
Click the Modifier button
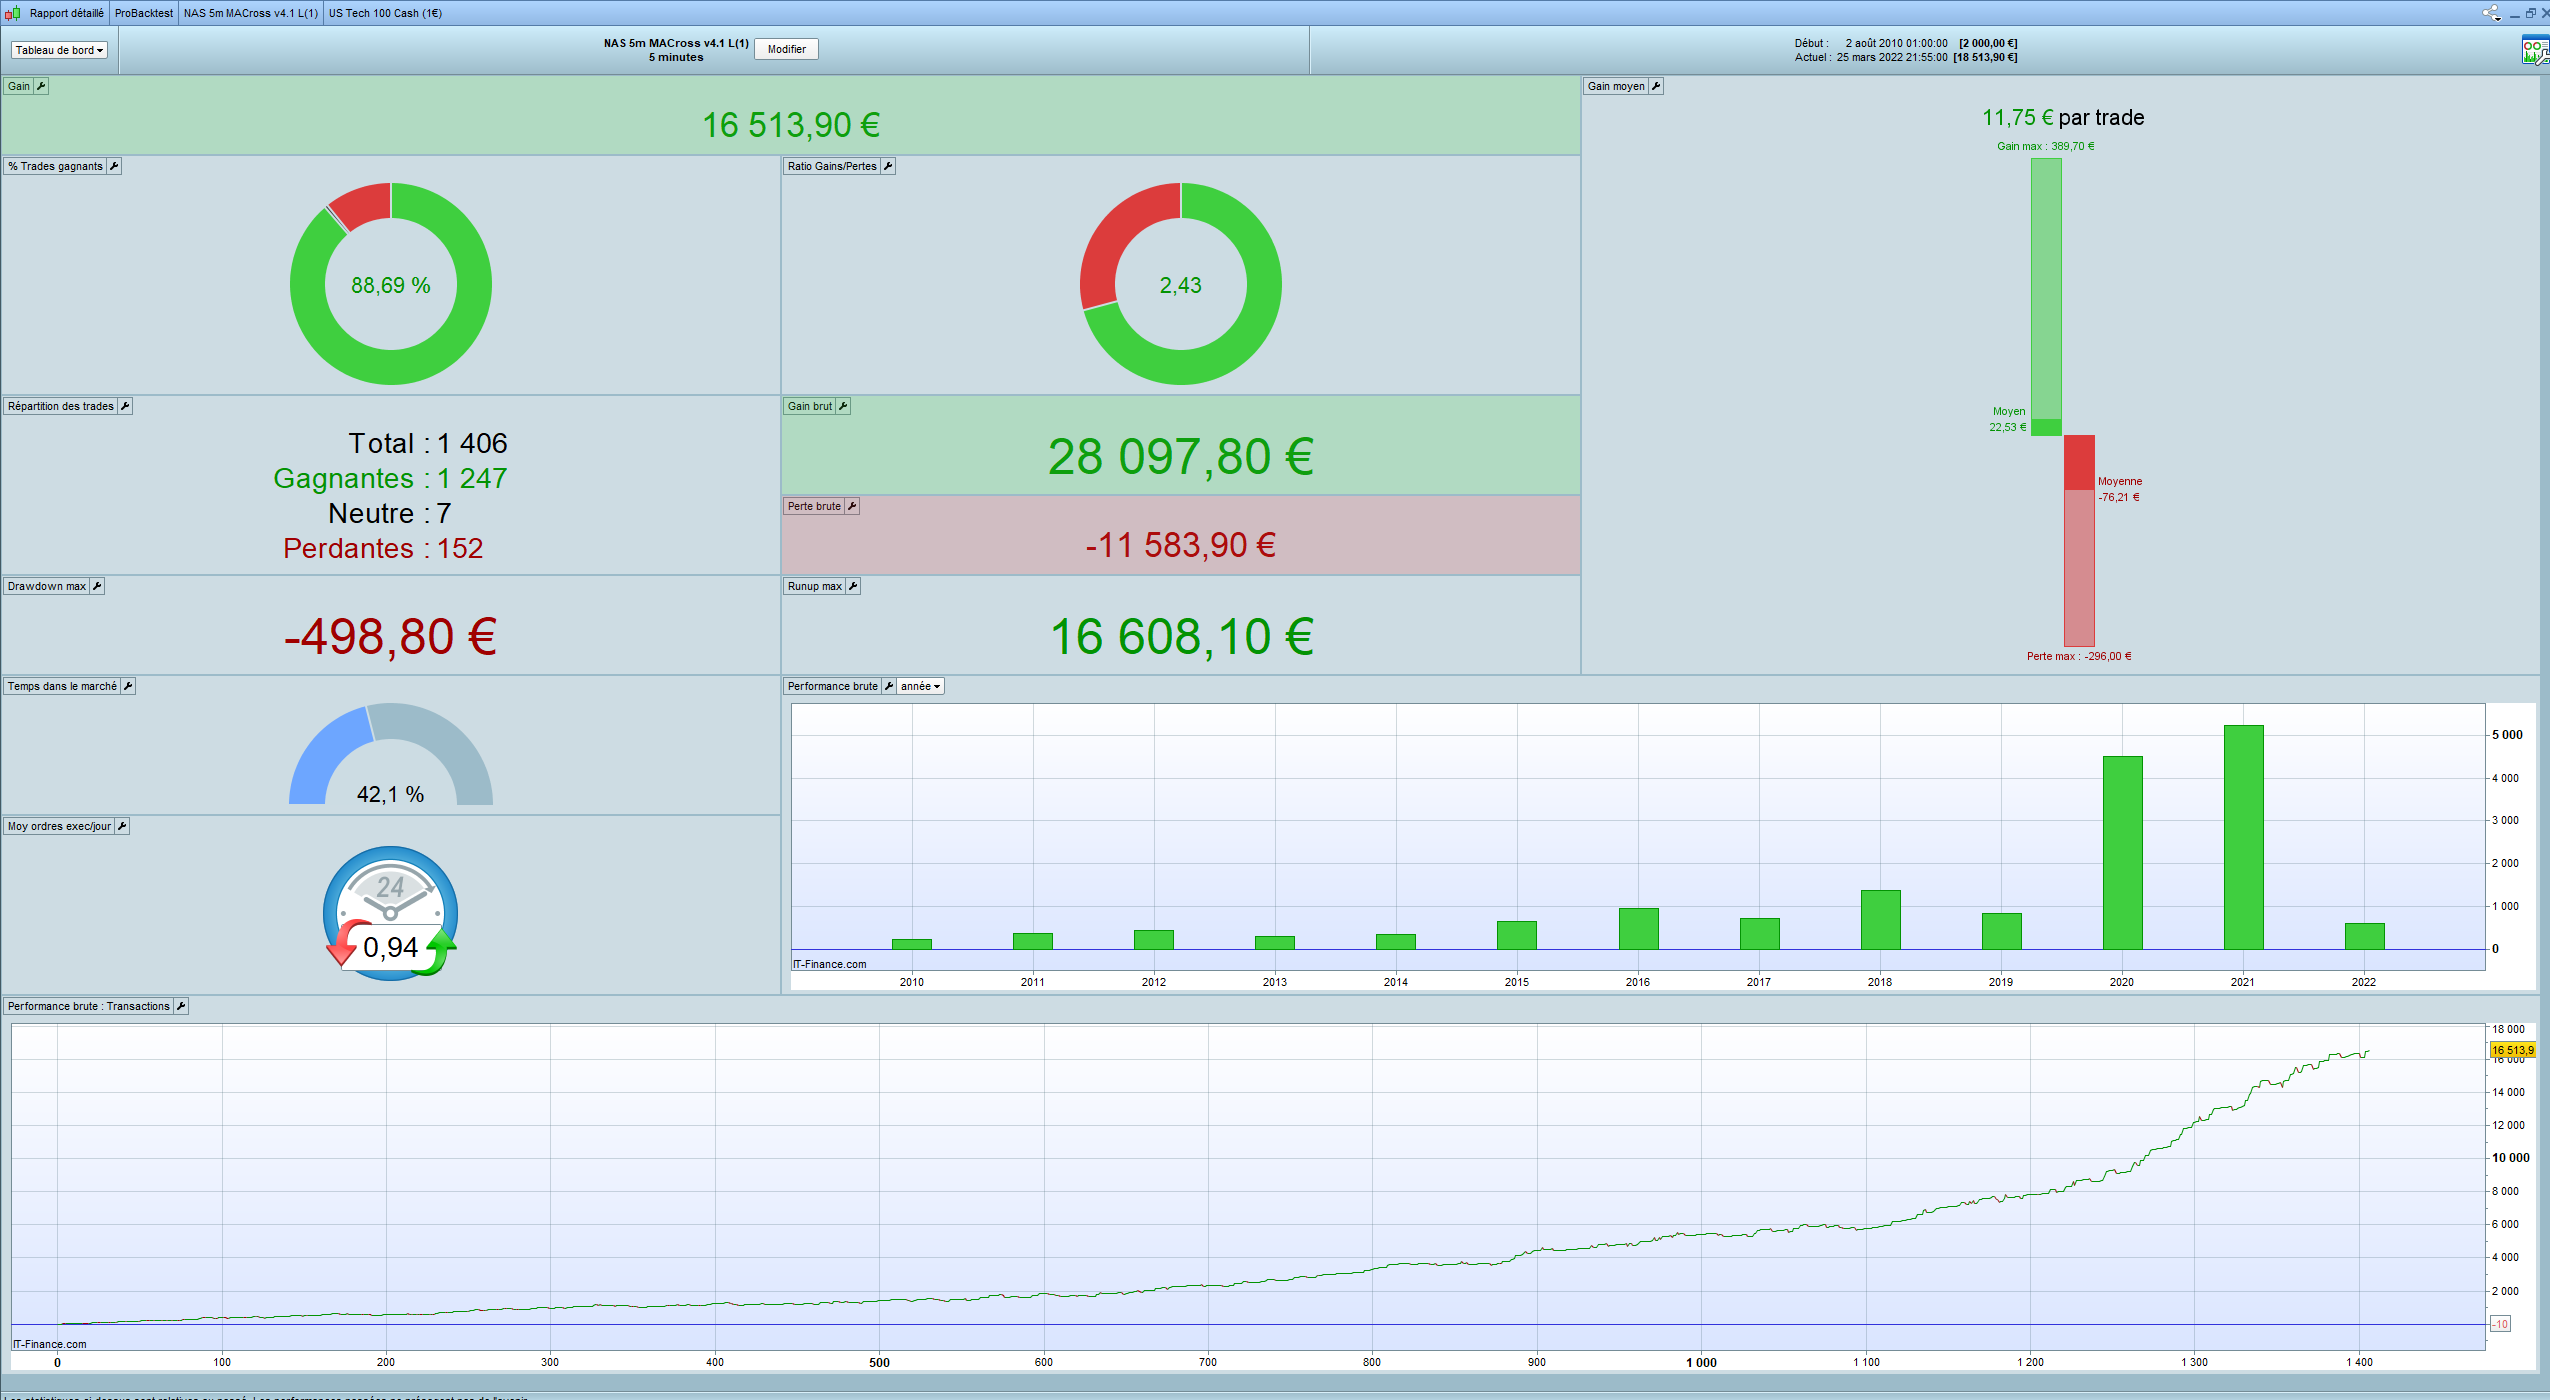(x=786, y=49)
